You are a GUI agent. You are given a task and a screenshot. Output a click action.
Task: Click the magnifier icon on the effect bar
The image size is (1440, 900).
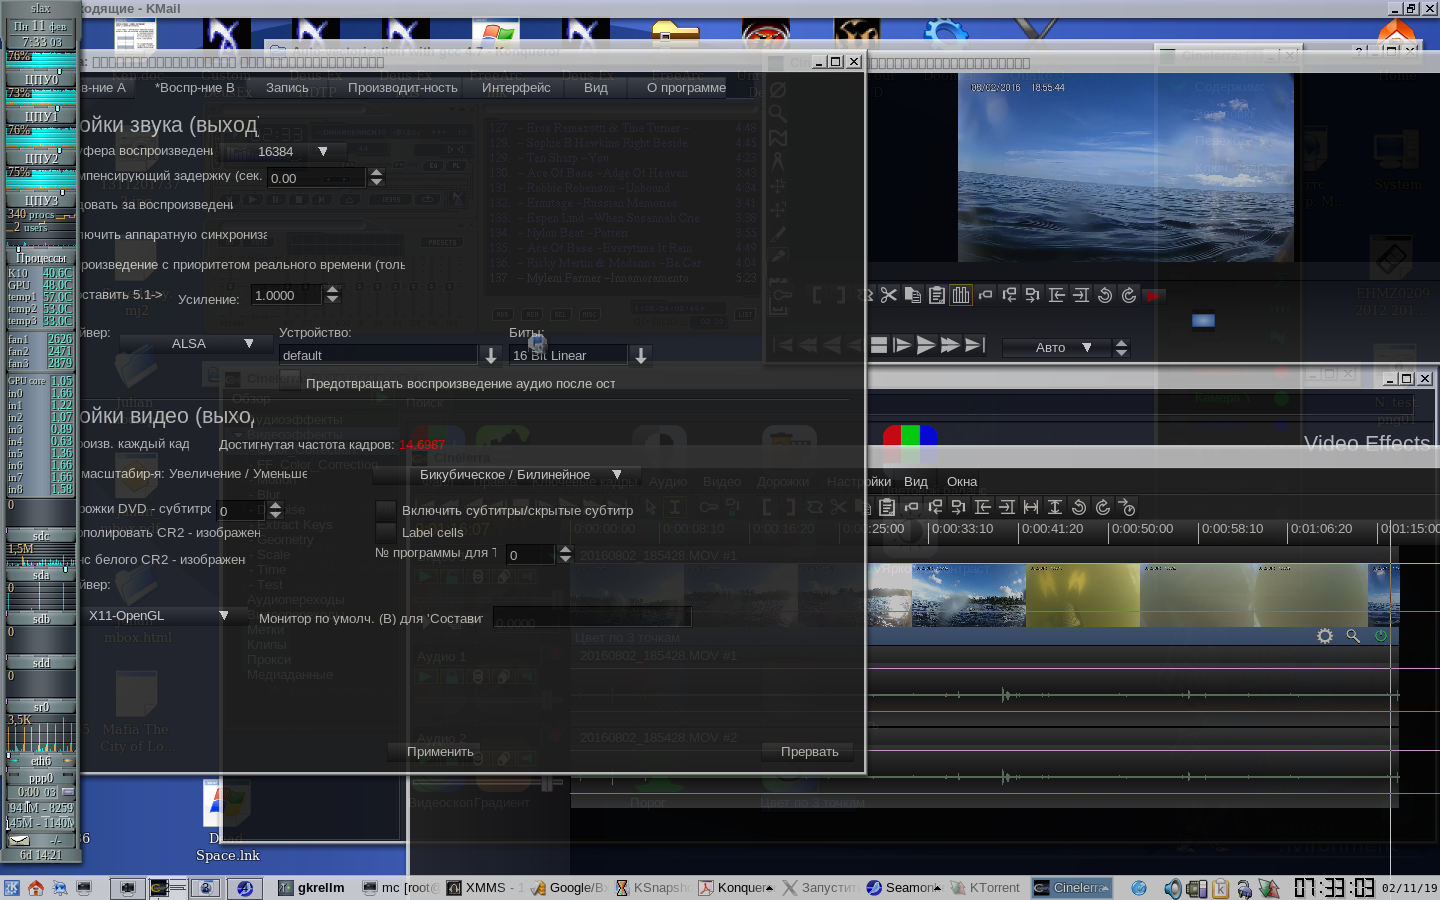[x=1353, y=636]
